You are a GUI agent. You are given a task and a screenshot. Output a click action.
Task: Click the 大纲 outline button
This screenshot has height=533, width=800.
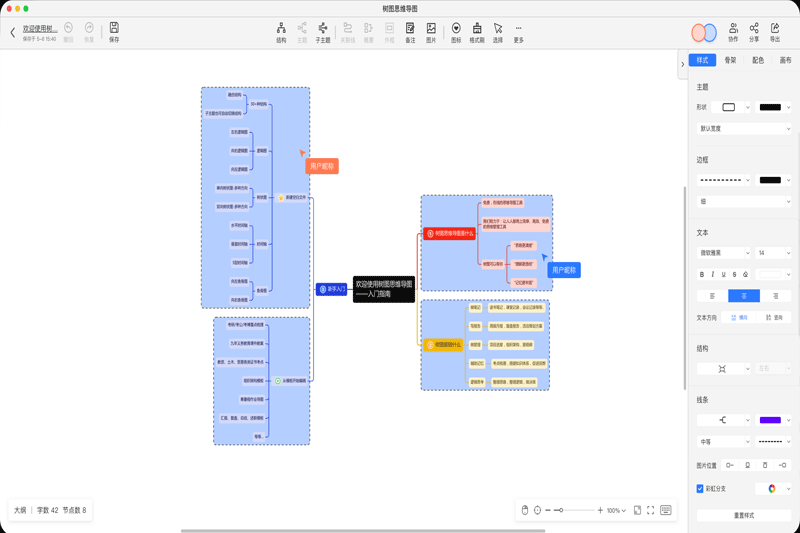click(x=20, y=510)
